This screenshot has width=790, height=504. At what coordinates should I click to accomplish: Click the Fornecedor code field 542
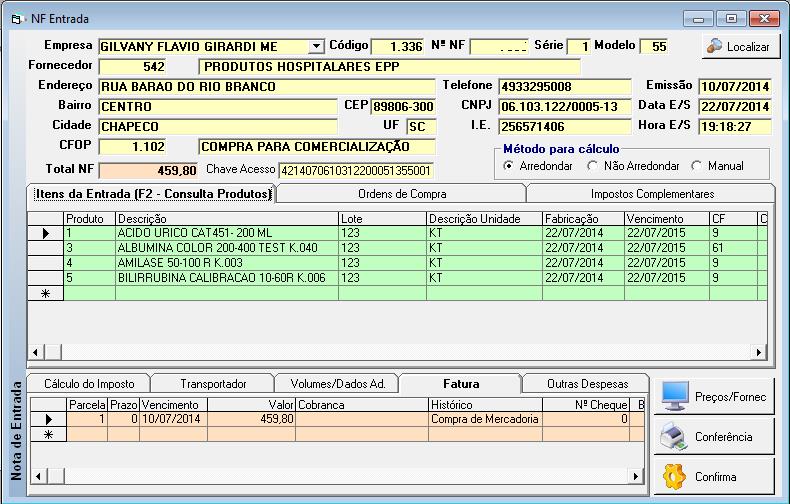[x=132, y=67]
